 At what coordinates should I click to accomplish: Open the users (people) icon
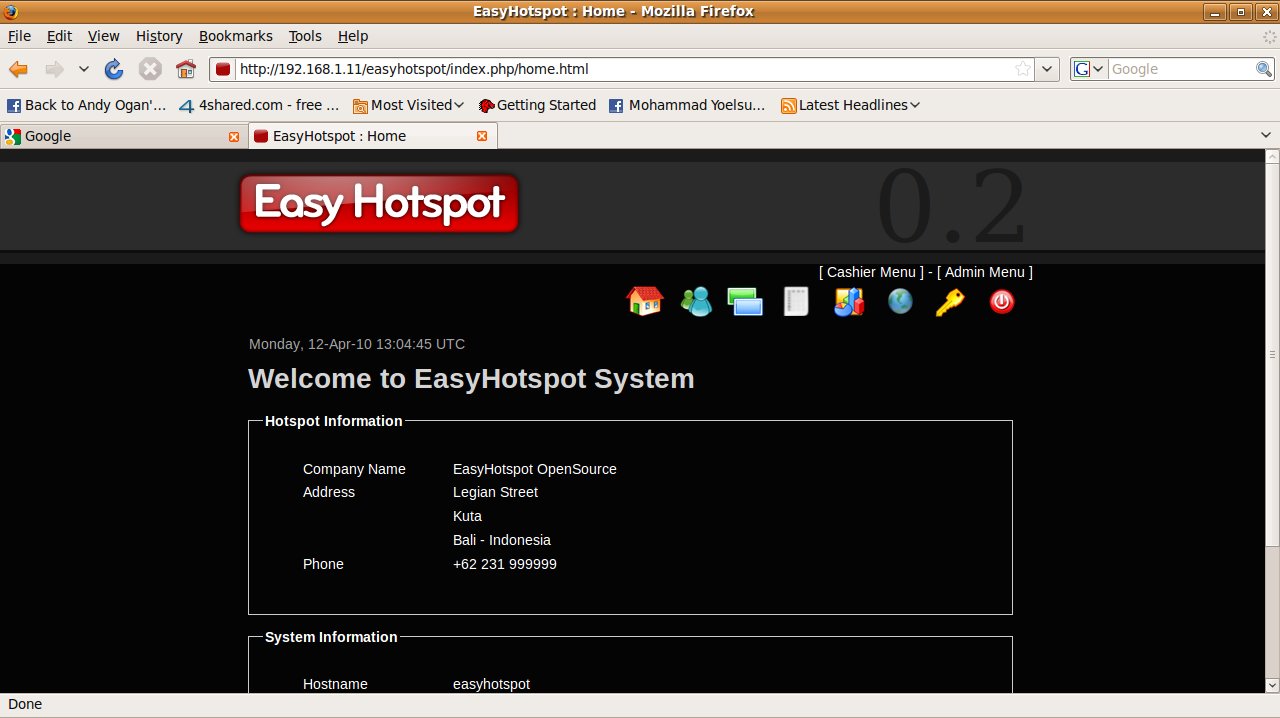tap(696, 301)
